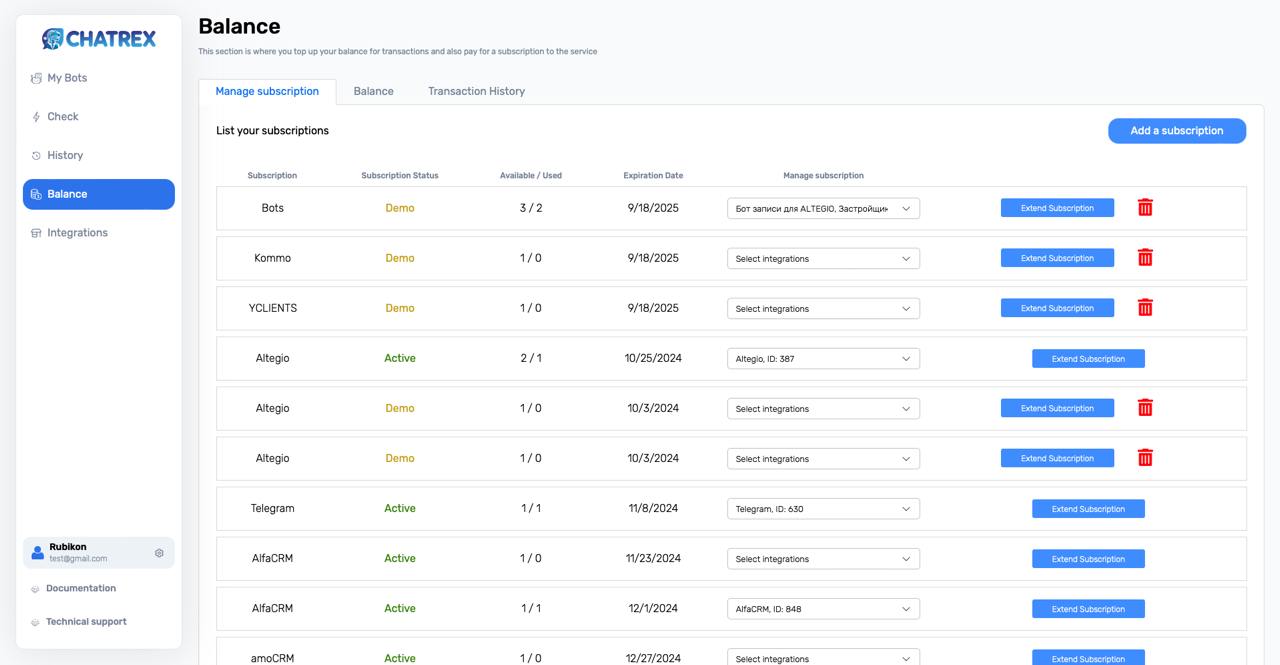The height and width of the screenshot is (665, 1280).
Task: Click List your subscriptions heading
Action: (272, 131)
